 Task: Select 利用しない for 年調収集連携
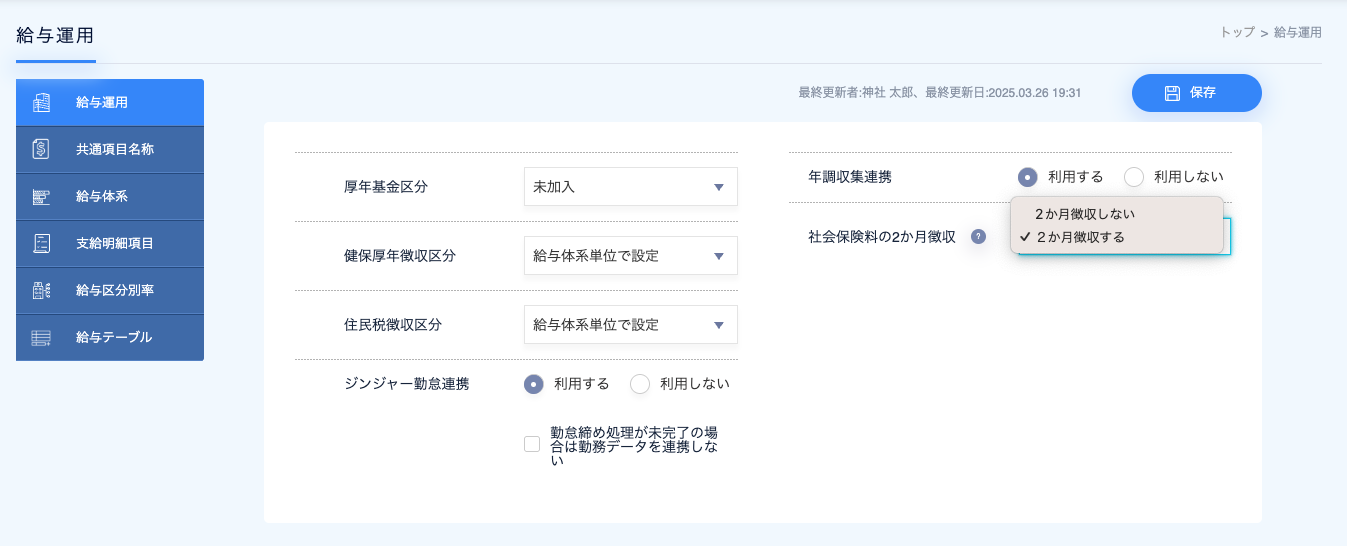point(1134,177)
